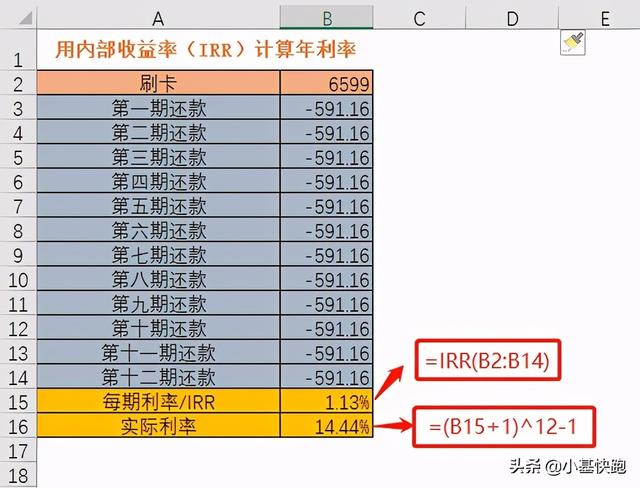Select row 18 header
The image size is (640, 488).
tap(18, 475)
